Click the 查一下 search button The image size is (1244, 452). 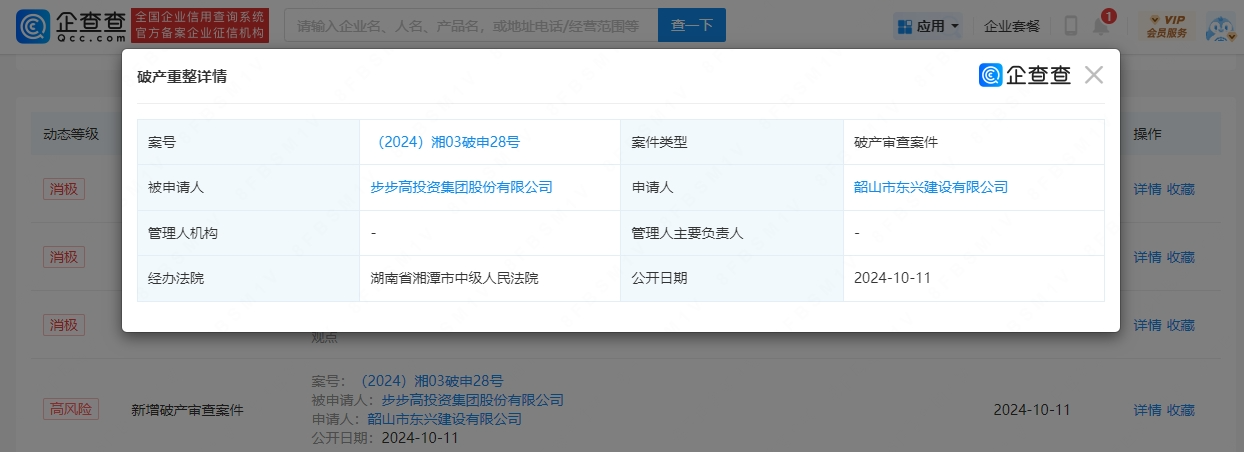[x=691, y=25]
